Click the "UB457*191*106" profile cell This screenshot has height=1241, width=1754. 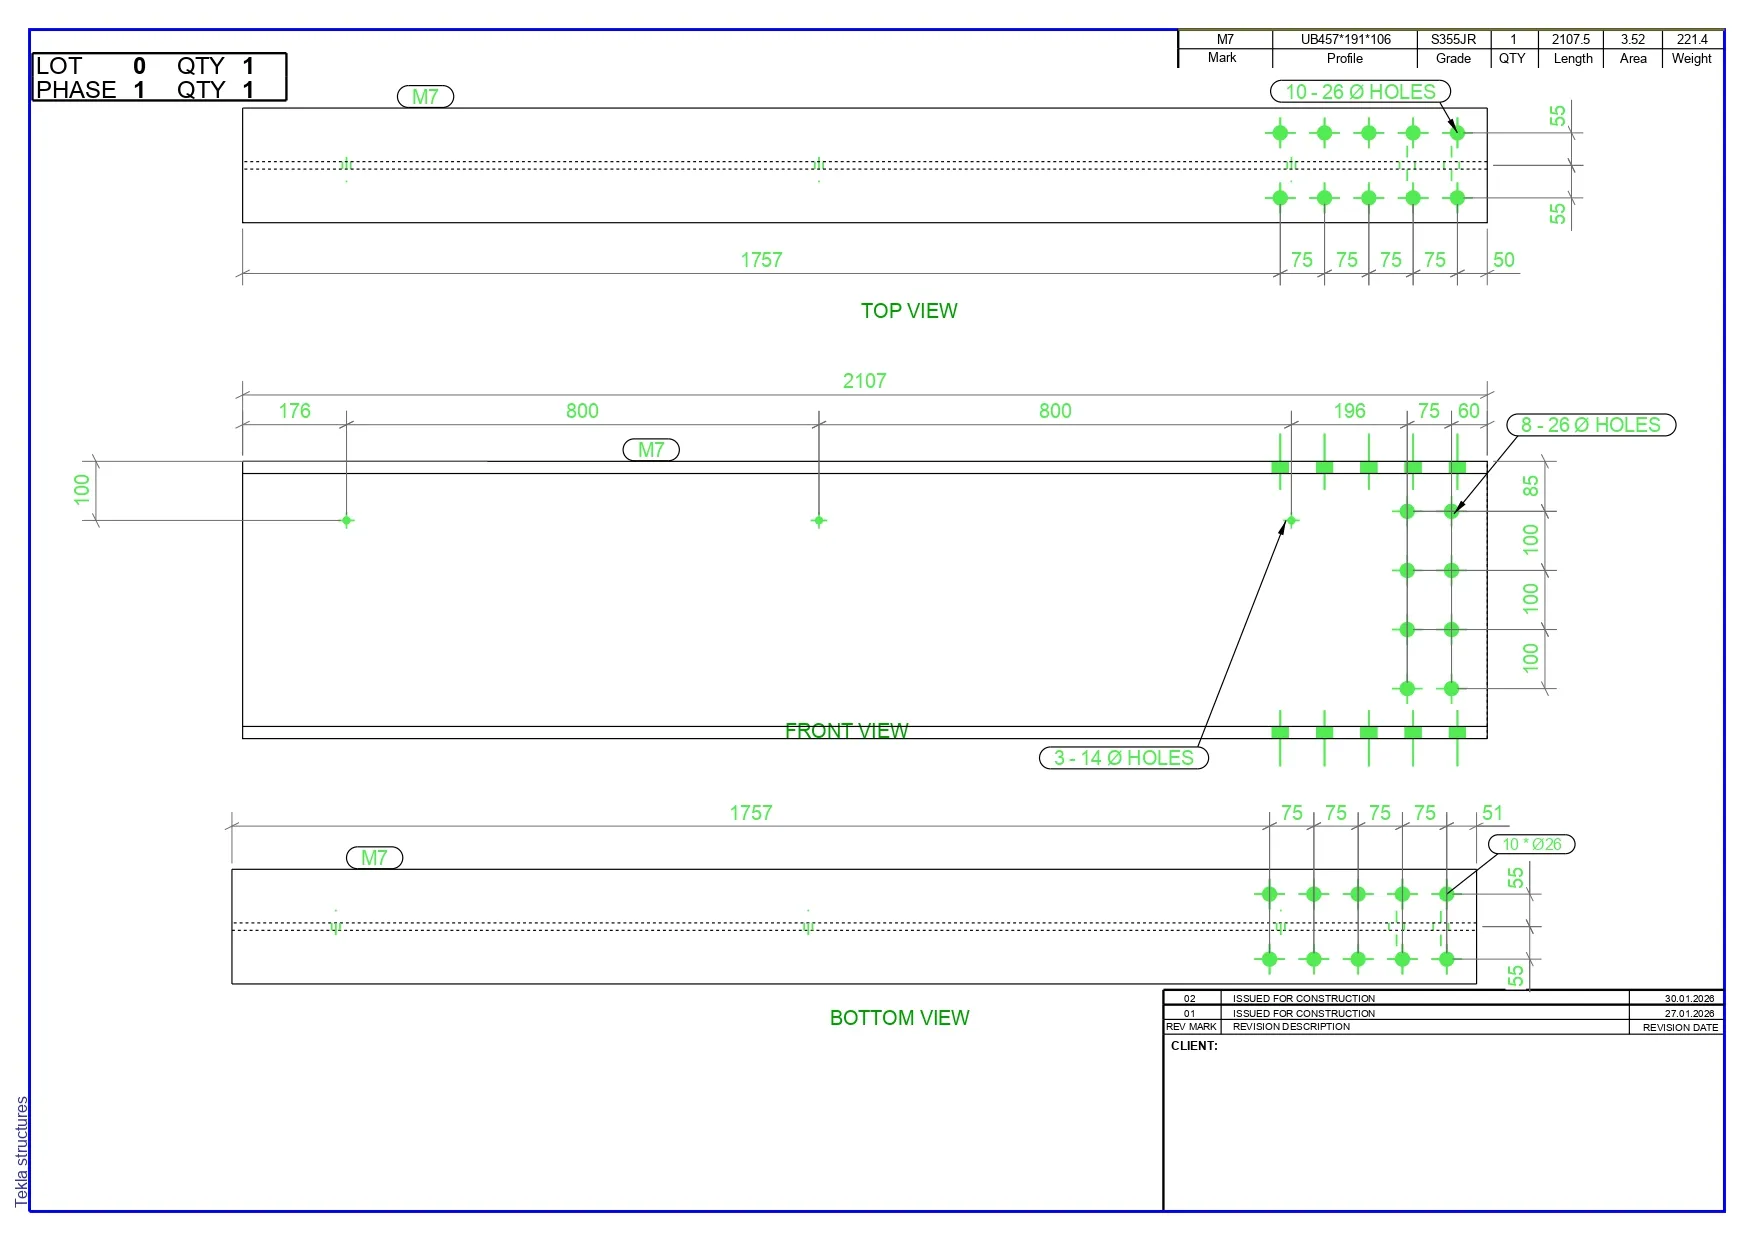pos(1345,40)
